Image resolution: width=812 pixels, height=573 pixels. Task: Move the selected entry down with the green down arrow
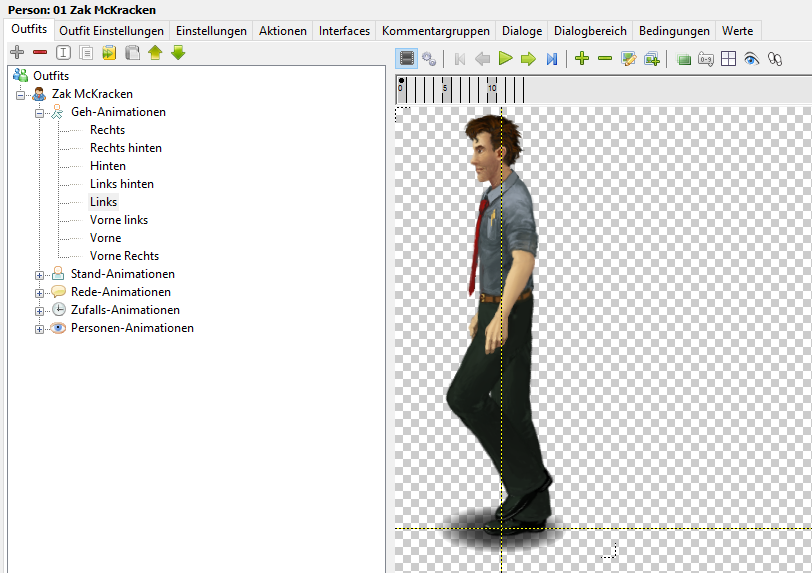click(x=178, y=52)
